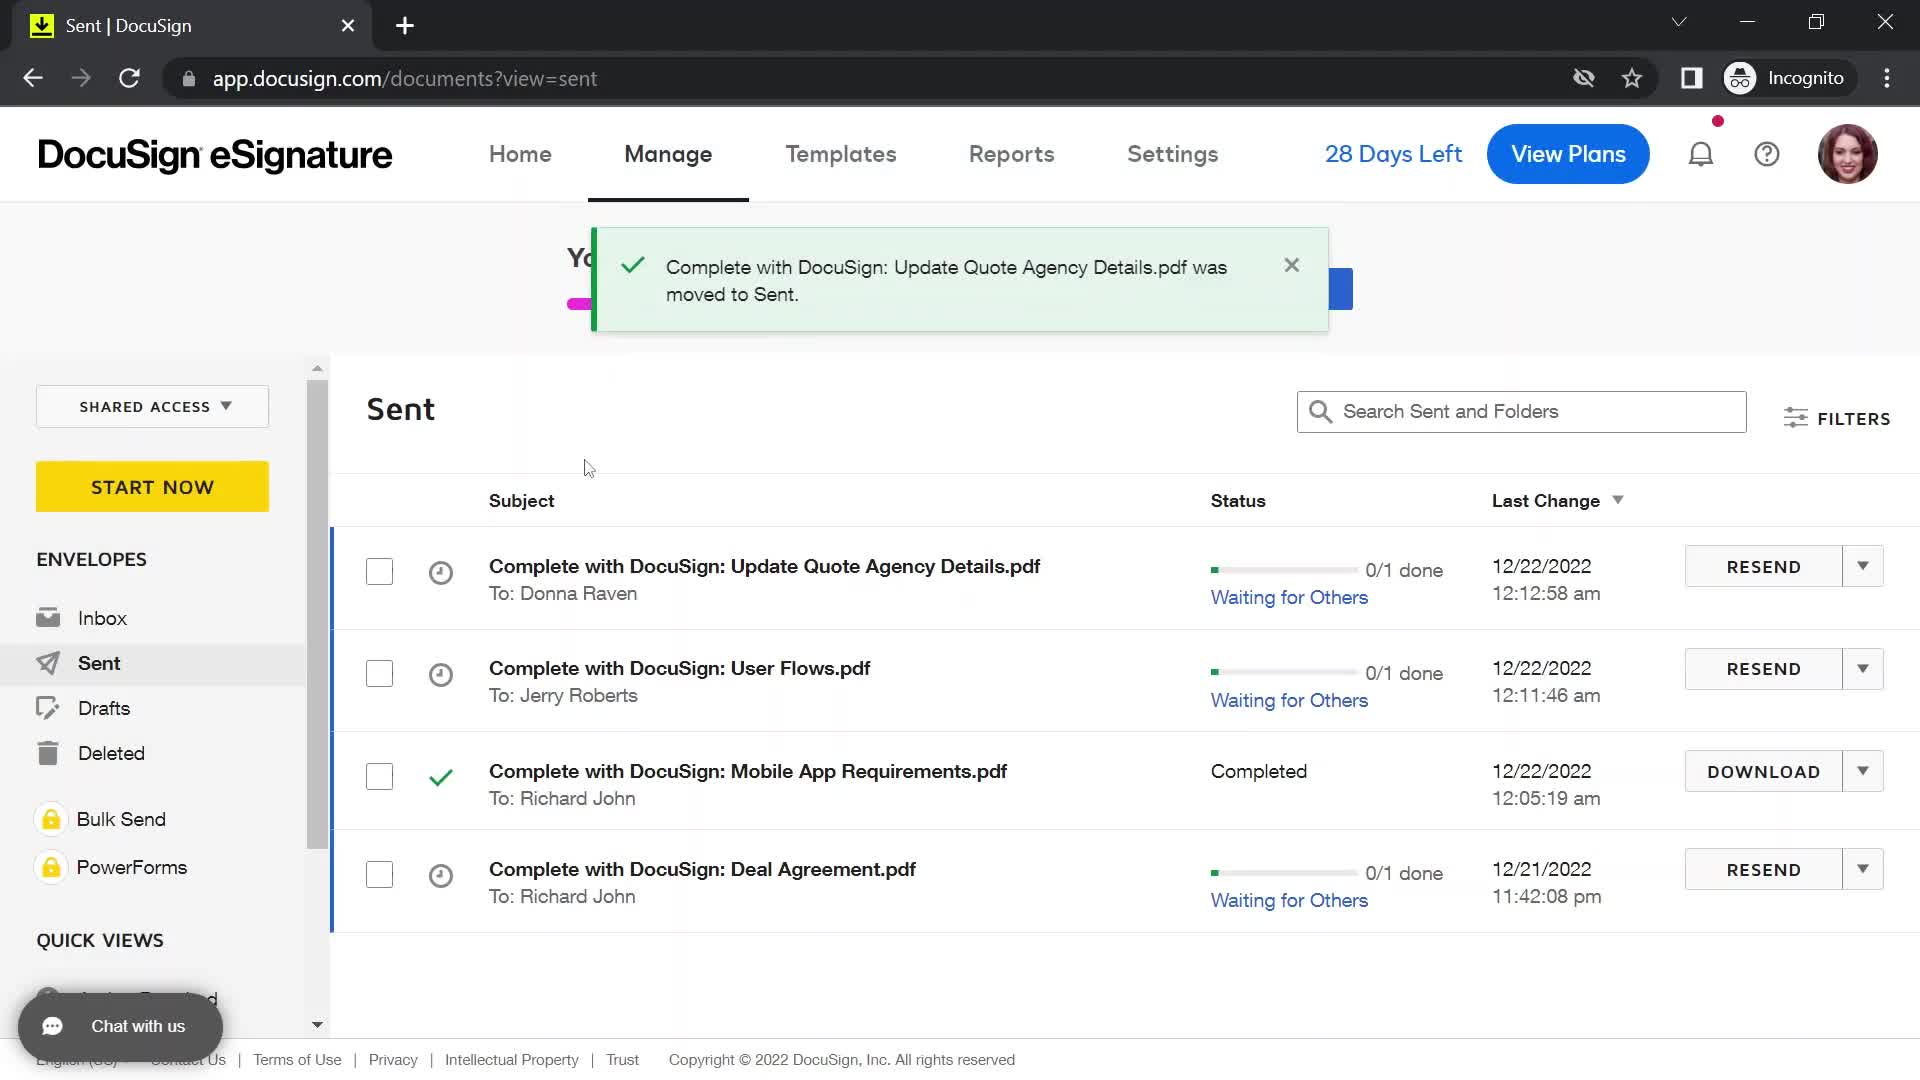Open the Manage tab in navigation
Image resolution: width=1920 pixels, height=1080 pixels.
click(x=667, y=154)
